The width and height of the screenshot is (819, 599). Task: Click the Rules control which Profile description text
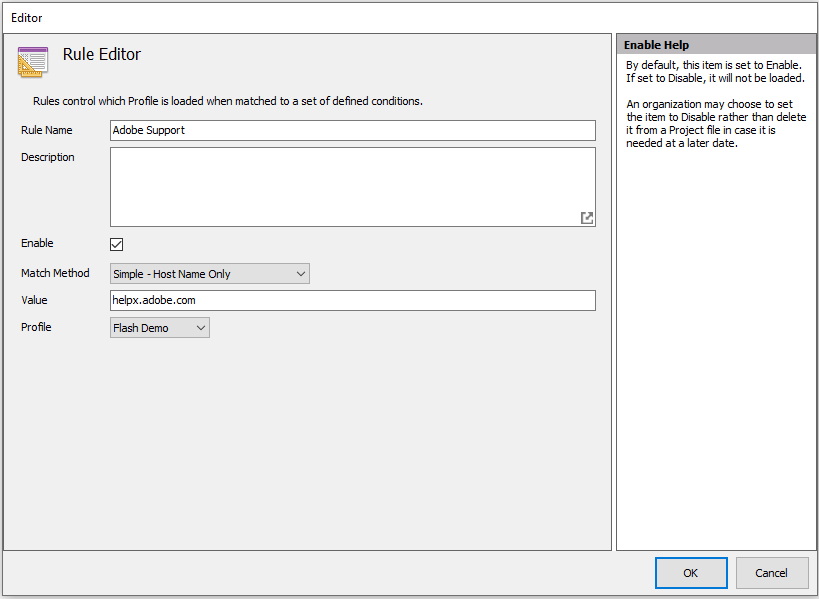coord(228,101)
